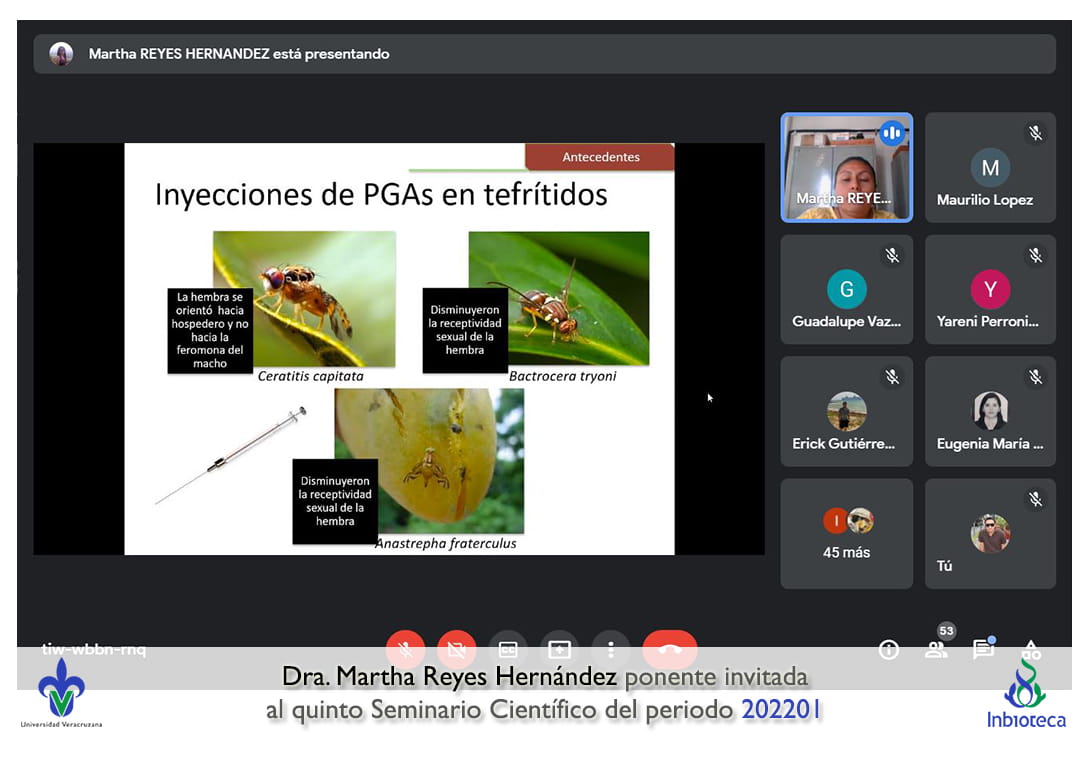Click the present screen icon
Viewport: 1090px width, 760px height.
pyautogui.click(x=559, y=649)
